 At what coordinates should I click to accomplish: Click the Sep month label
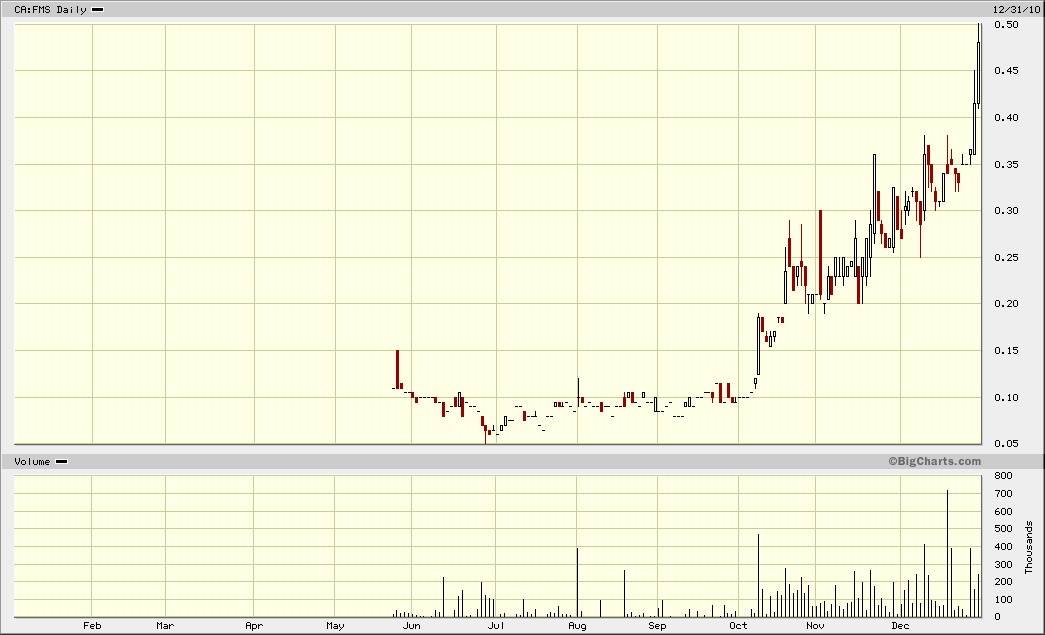[x=657, y=626]
